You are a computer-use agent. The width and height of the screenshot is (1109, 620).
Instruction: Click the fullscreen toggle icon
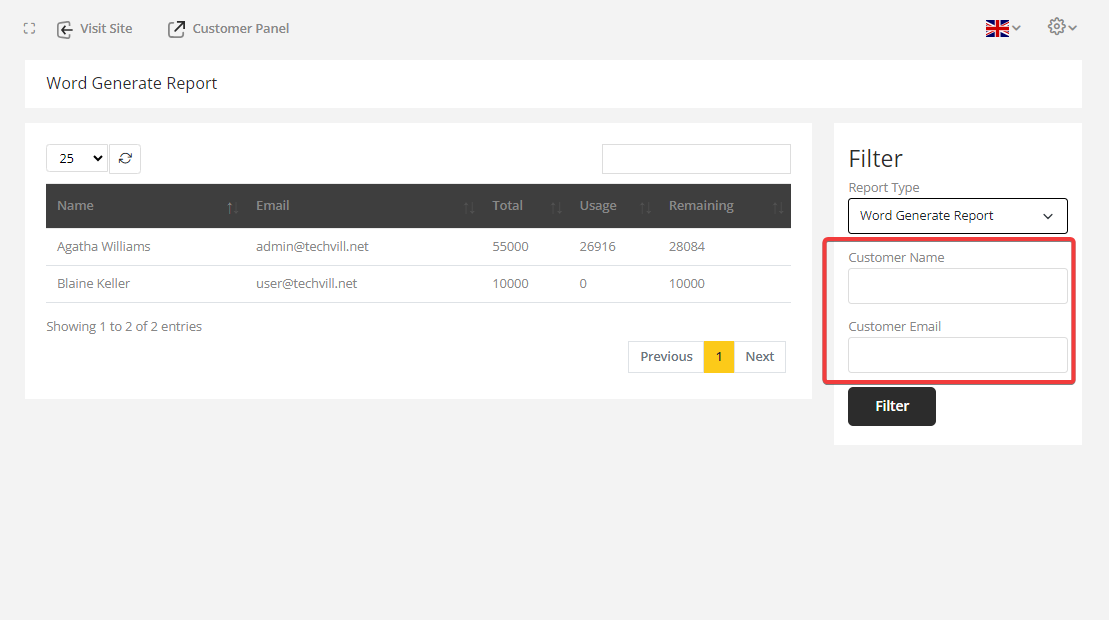click(x=29, y=29)
